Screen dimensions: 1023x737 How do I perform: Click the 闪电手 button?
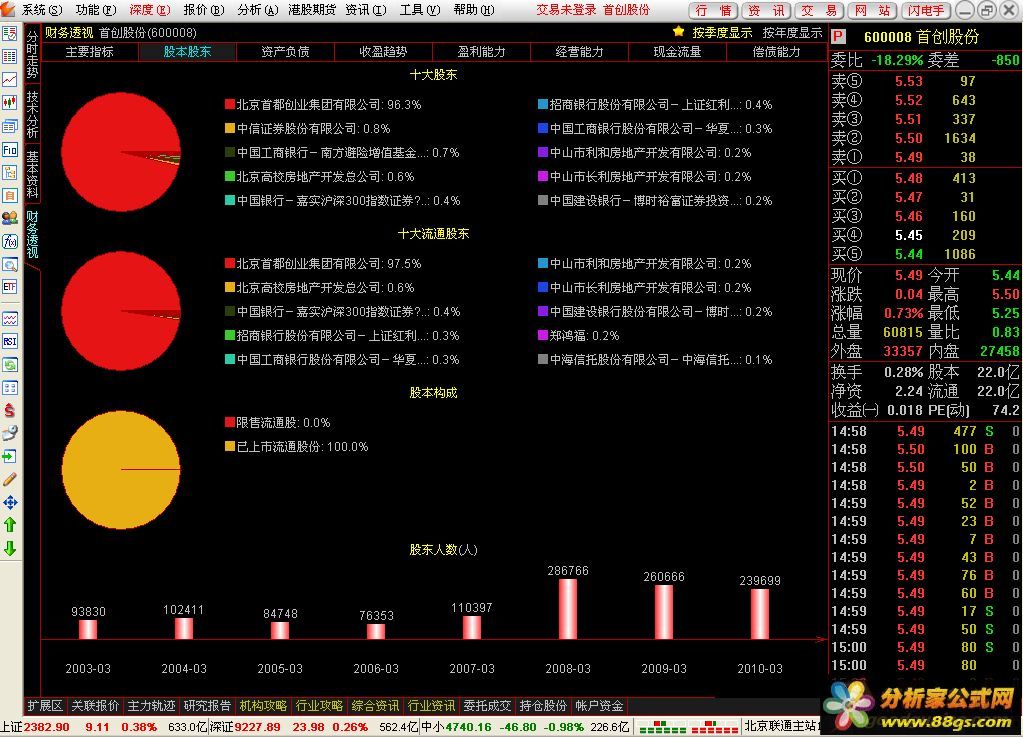click(925, 10)
